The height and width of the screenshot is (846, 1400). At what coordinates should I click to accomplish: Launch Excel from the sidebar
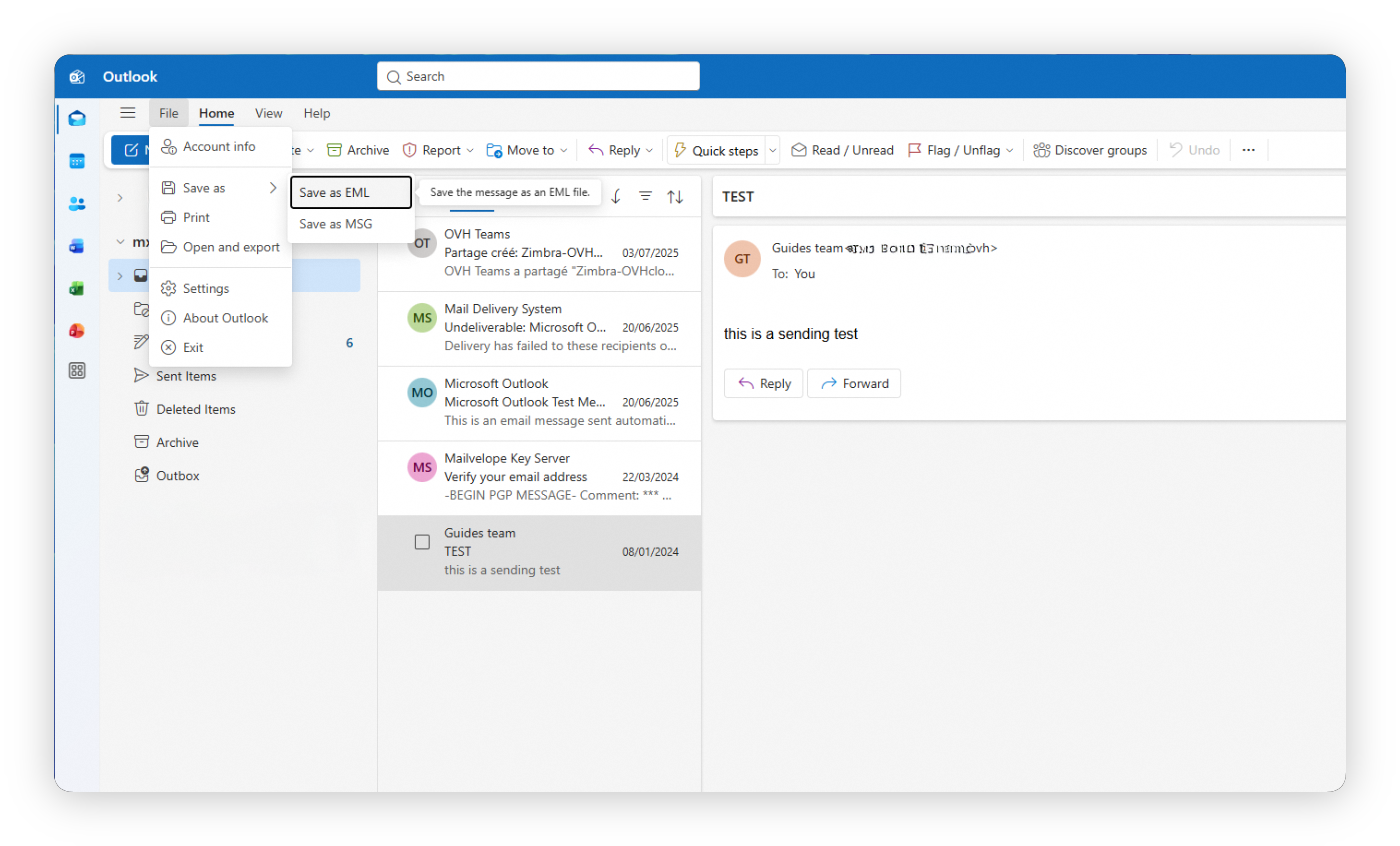[x=77, y=287]
